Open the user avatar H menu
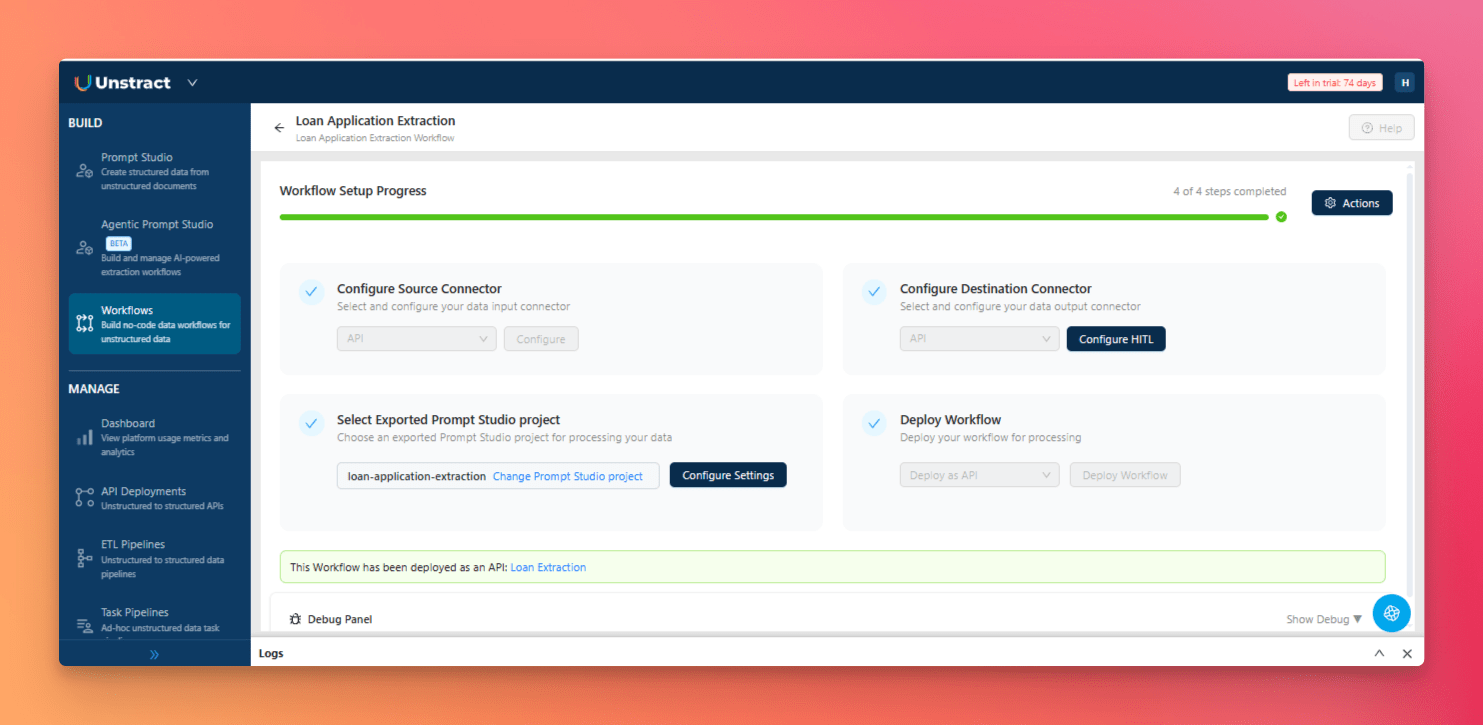This screenshot has height=725, width=1483. [1404, 83]
